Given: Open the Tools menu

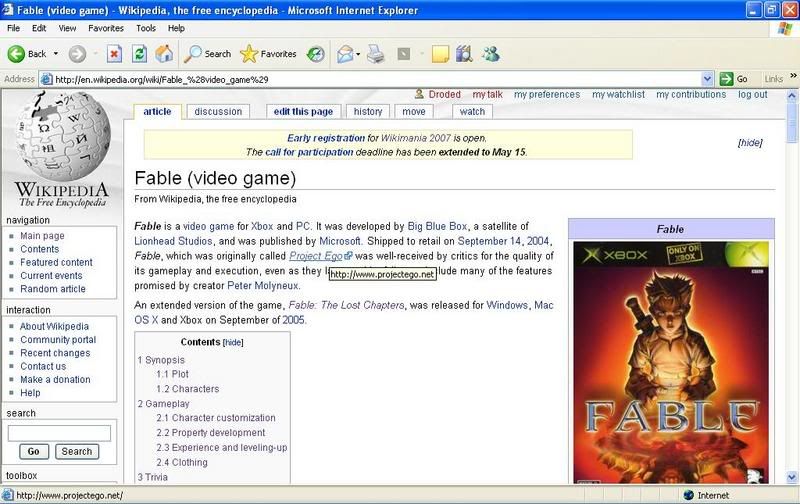Looking at the screenshot, I should tap(145, 28).
